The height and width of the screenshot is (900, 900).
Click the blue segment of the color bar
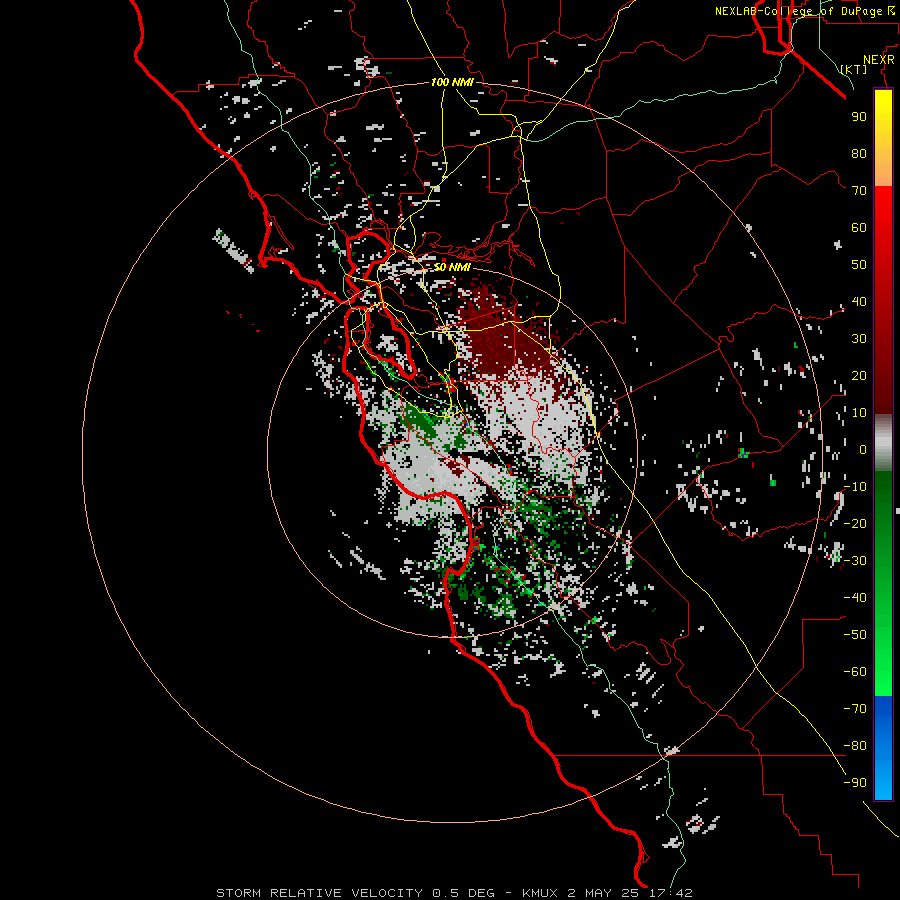click(x=883, y=747)
